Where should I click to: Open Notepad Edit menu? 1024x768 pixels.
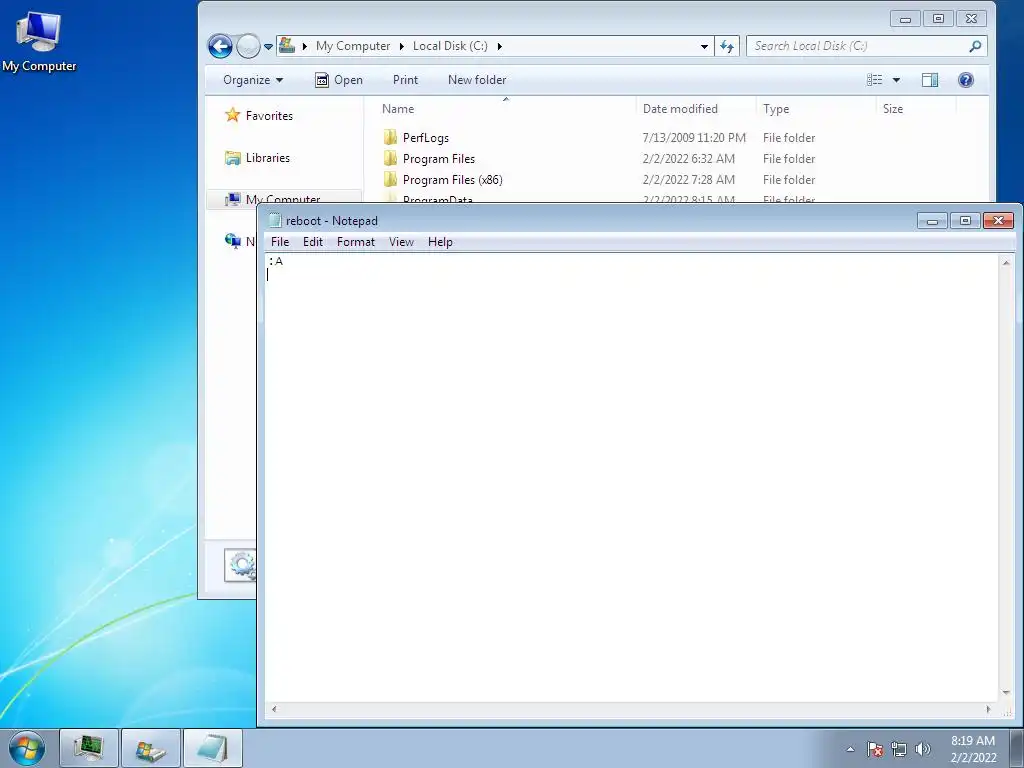(x=313, y=242)
